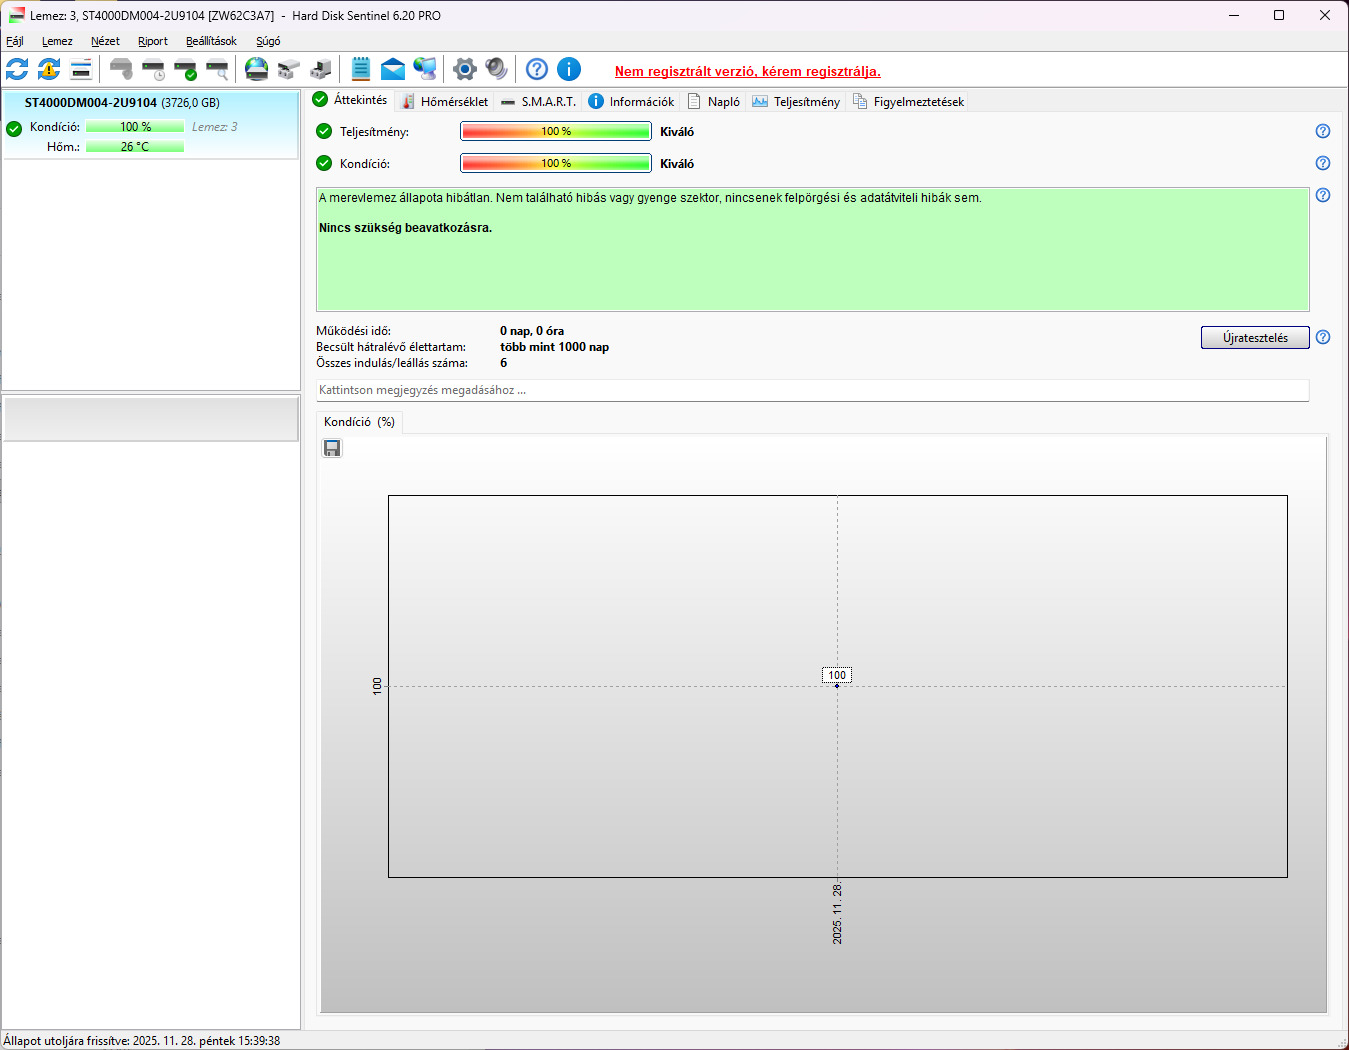Click the 'Összes indulás/leállás száma:' label
The image size is (1349, 1050).
pos(392,363)
